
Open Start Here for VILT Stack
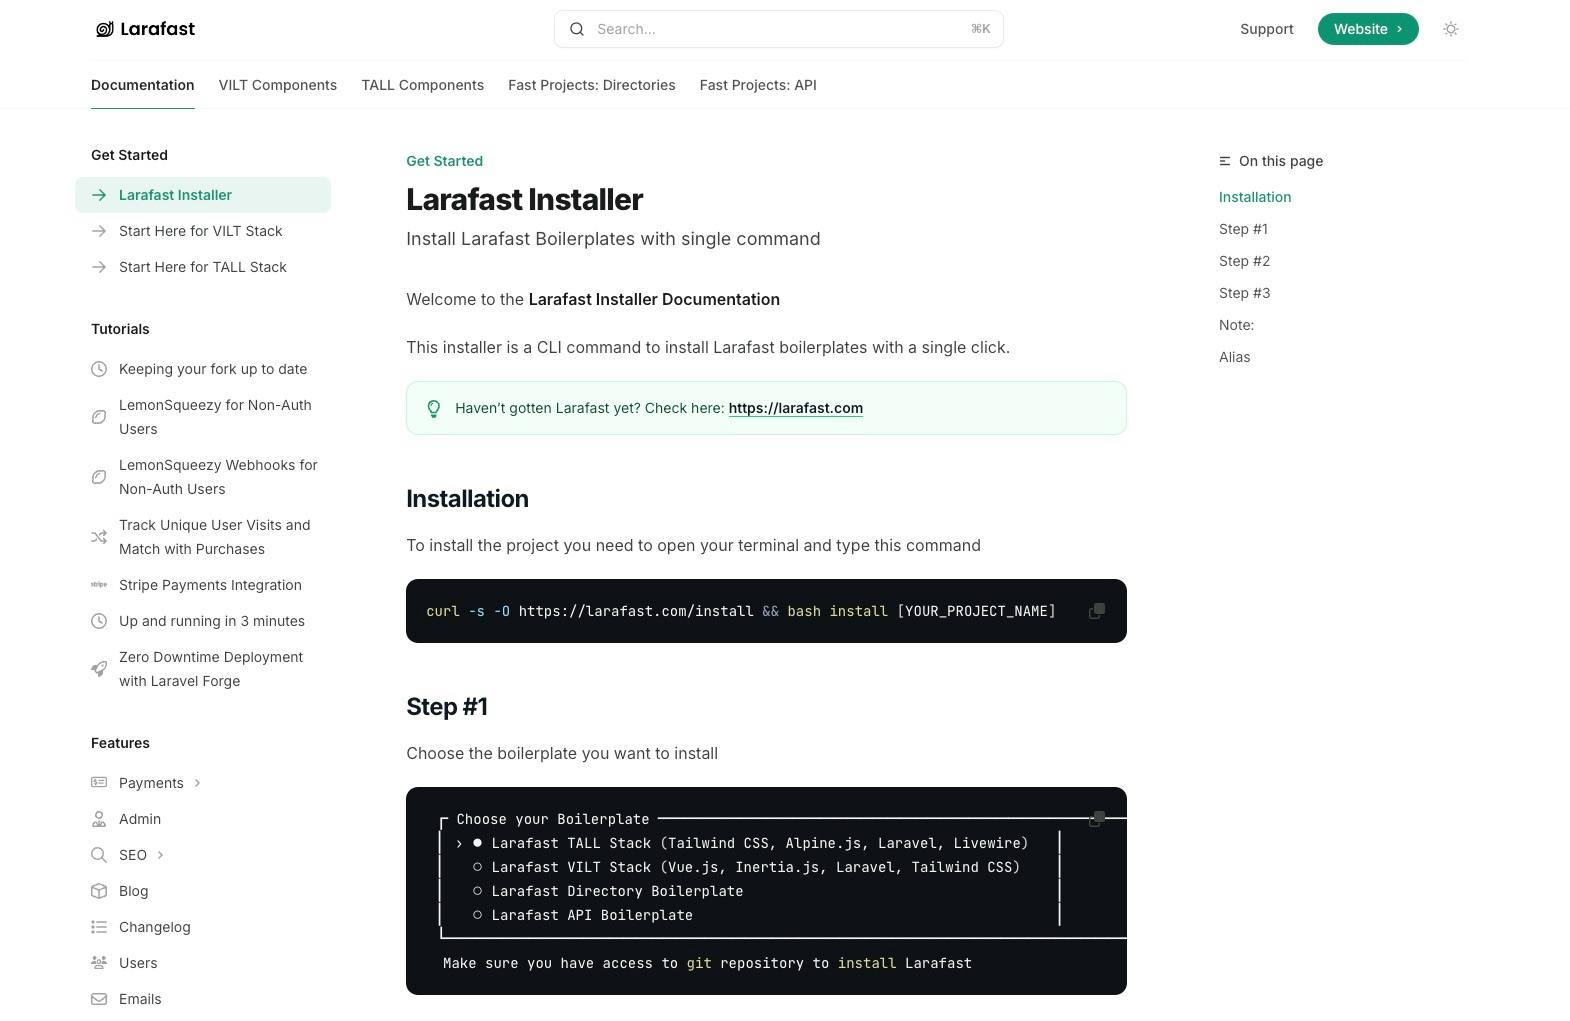[201, 231]
